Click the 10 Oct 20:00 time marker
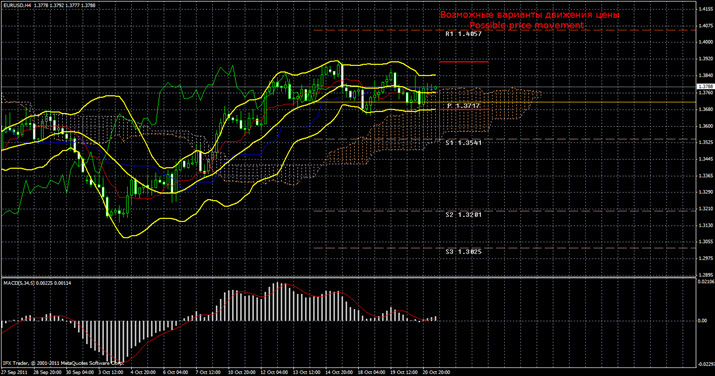This screenshot has height=376, width=715. pos(241,372)
